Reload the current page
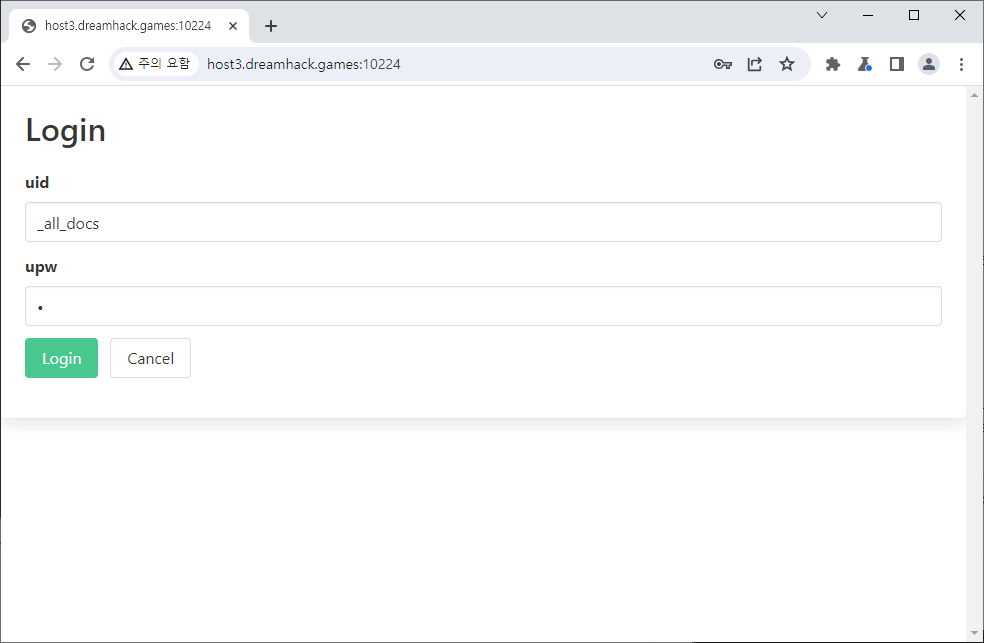 (87, 64)
